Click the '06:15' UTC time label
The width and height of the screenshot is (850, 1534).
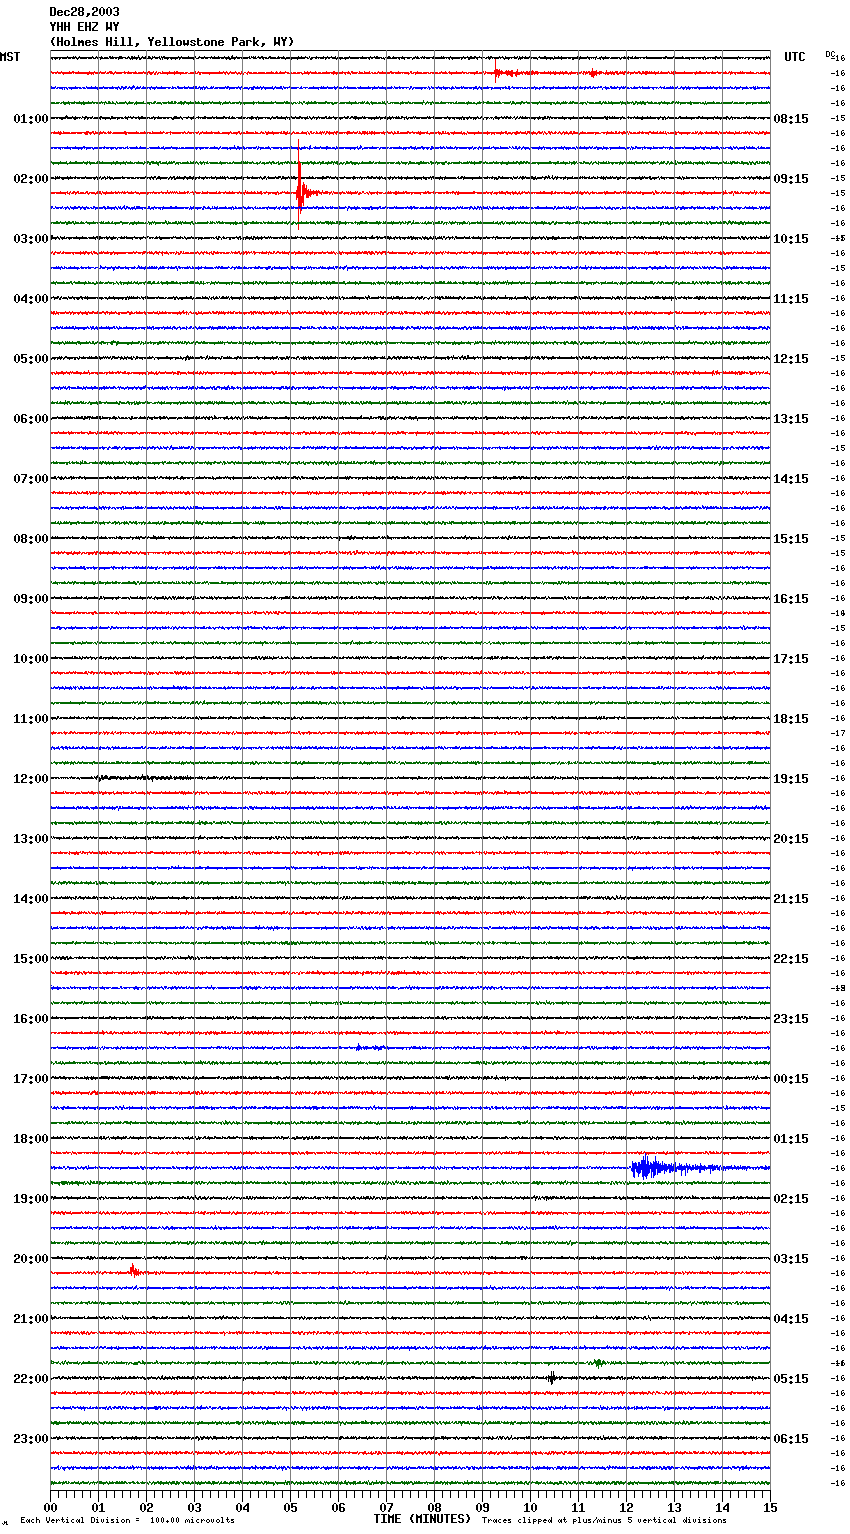(791, 1439)
